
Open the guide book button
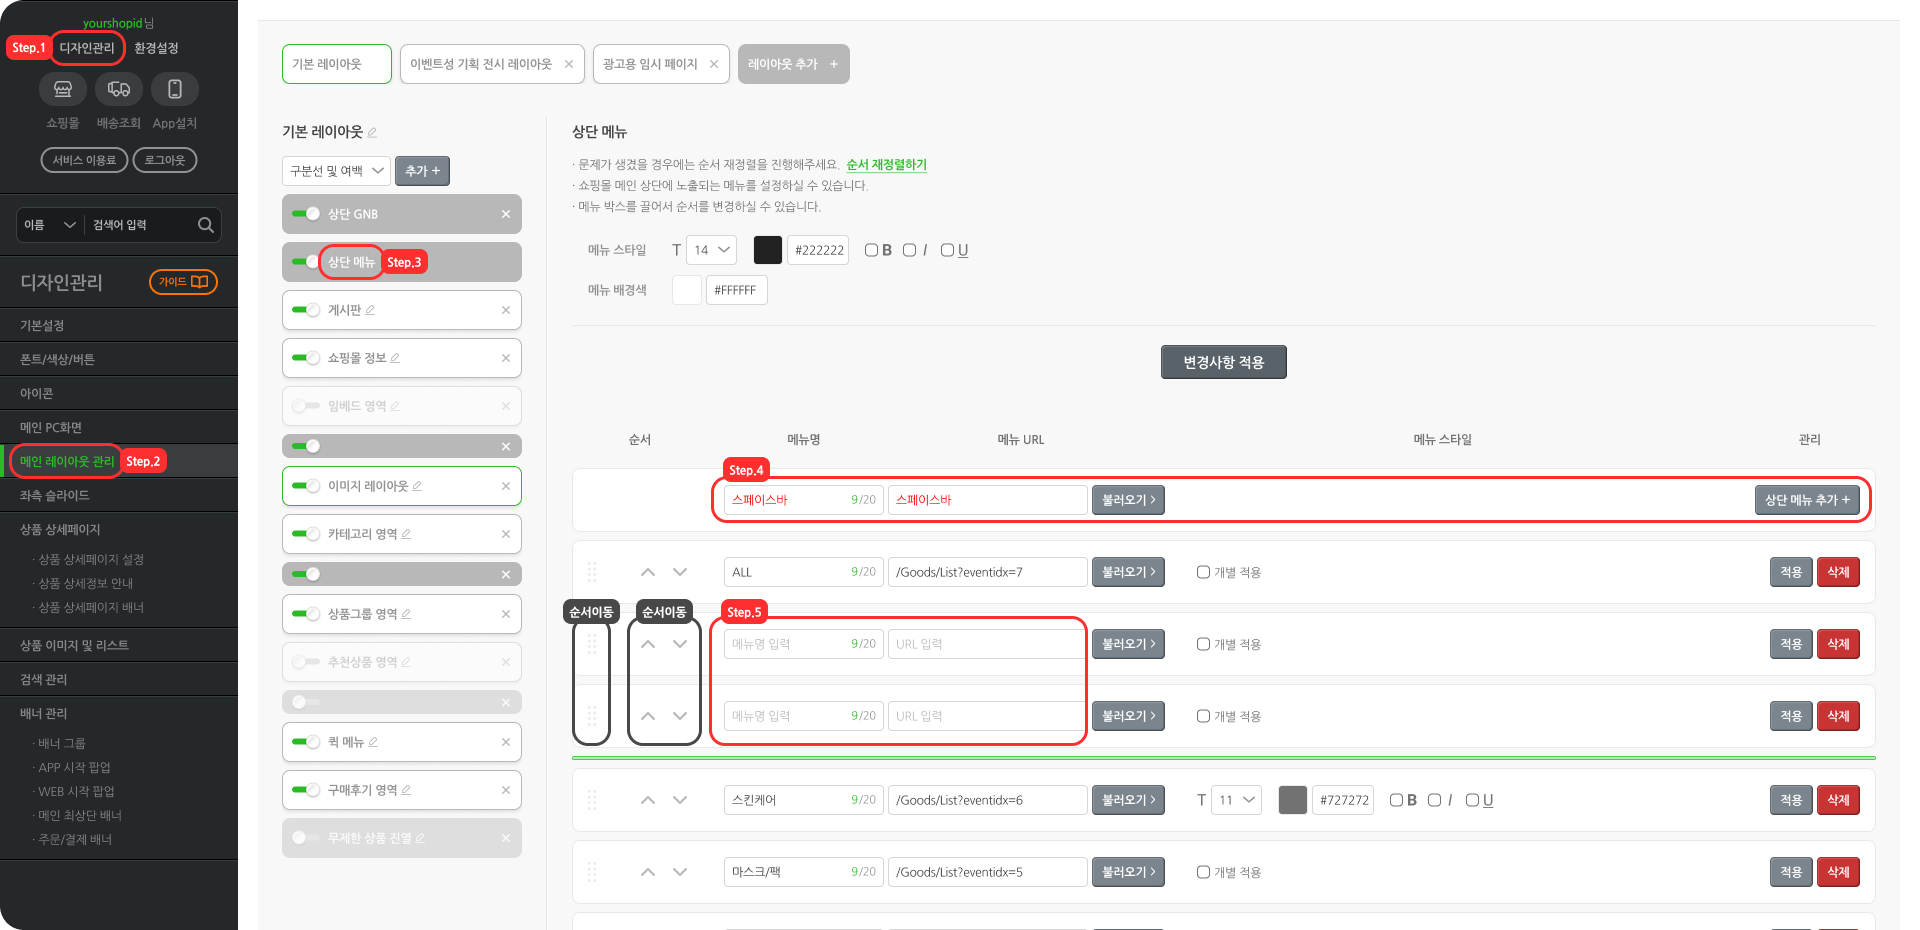click(183, 282)
